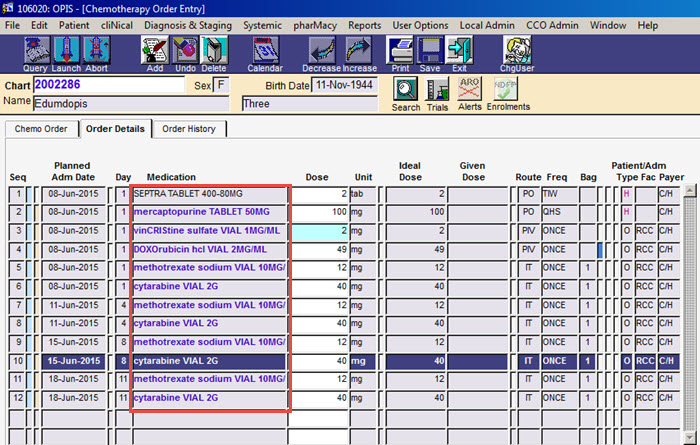This screenshot has width=700, height=445.
Task: Launch the order with the rocket icon
Action: pos(66,51)
